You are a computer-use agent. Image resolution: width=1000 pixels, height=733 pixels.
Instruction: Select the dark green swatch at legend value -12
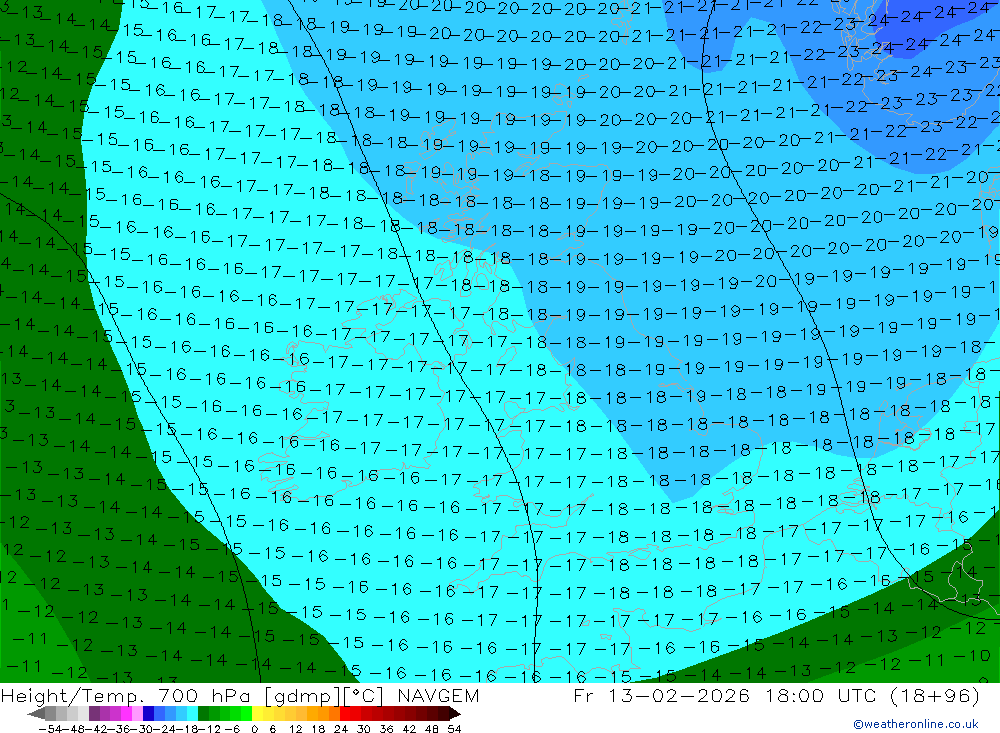click(203, 714)
